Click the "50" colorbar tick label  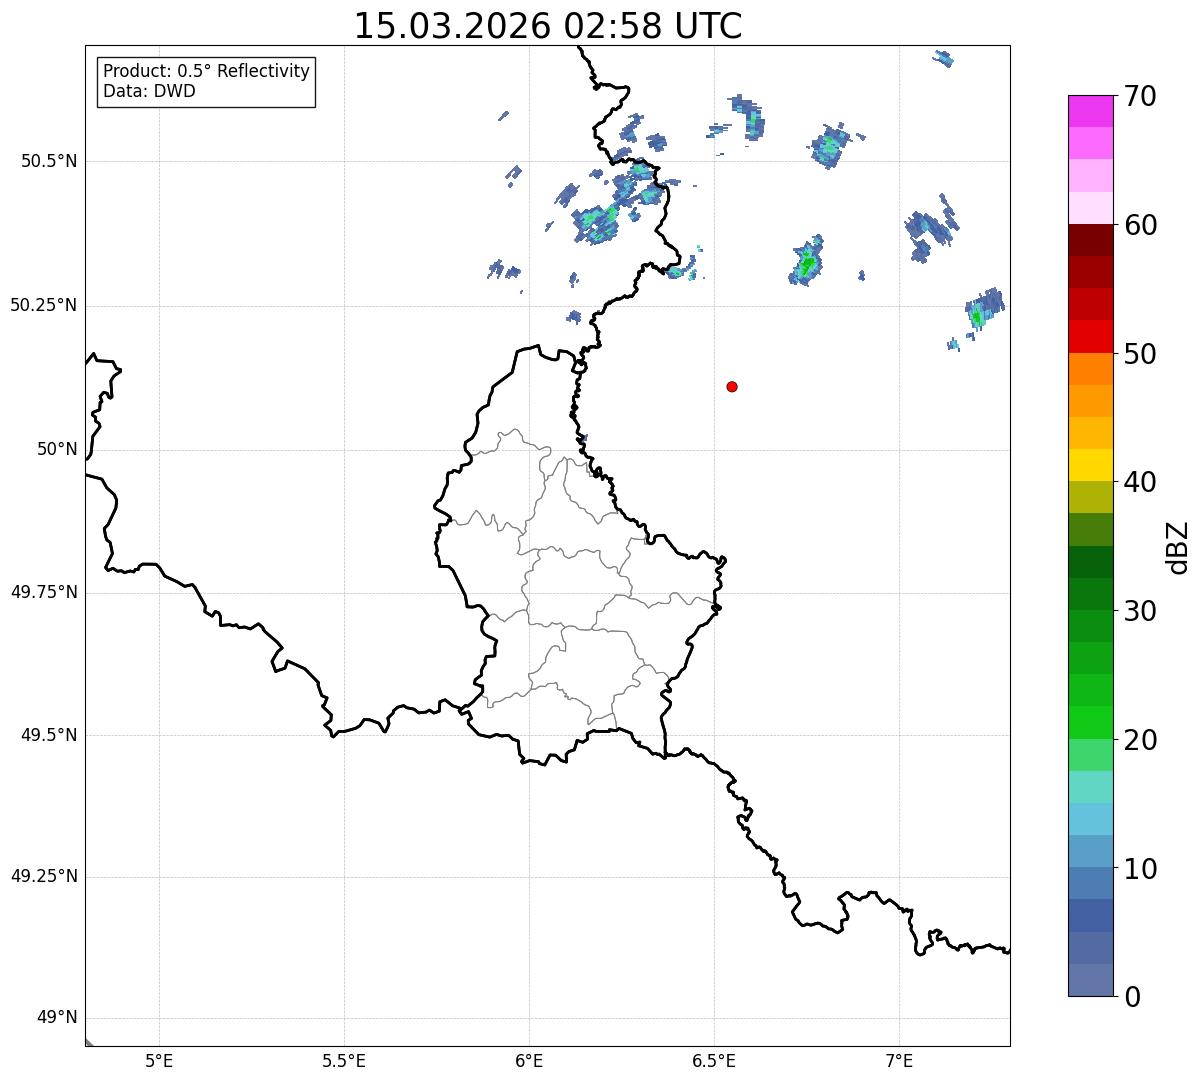(x=1140, y=354)
